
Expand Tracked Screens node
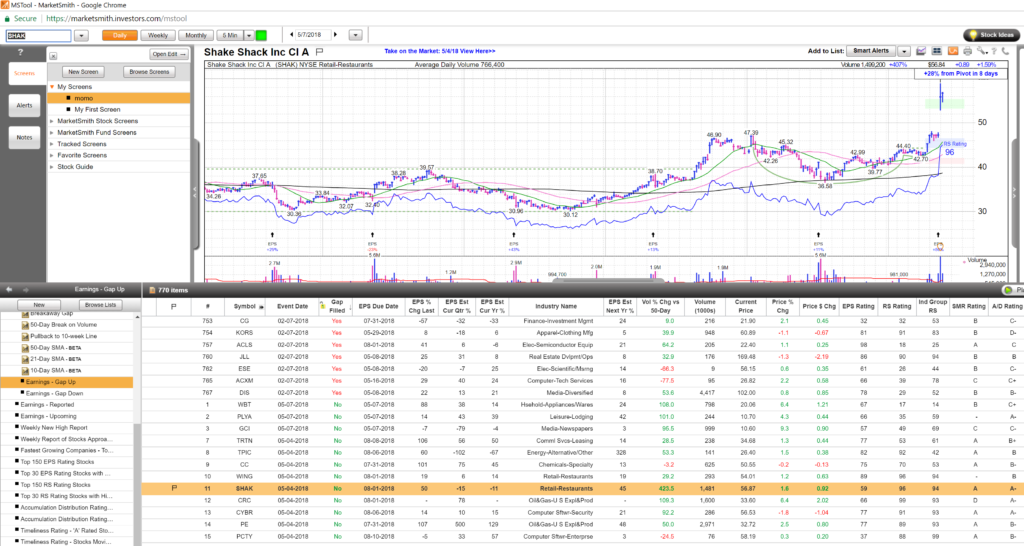[x=52, y=144]
